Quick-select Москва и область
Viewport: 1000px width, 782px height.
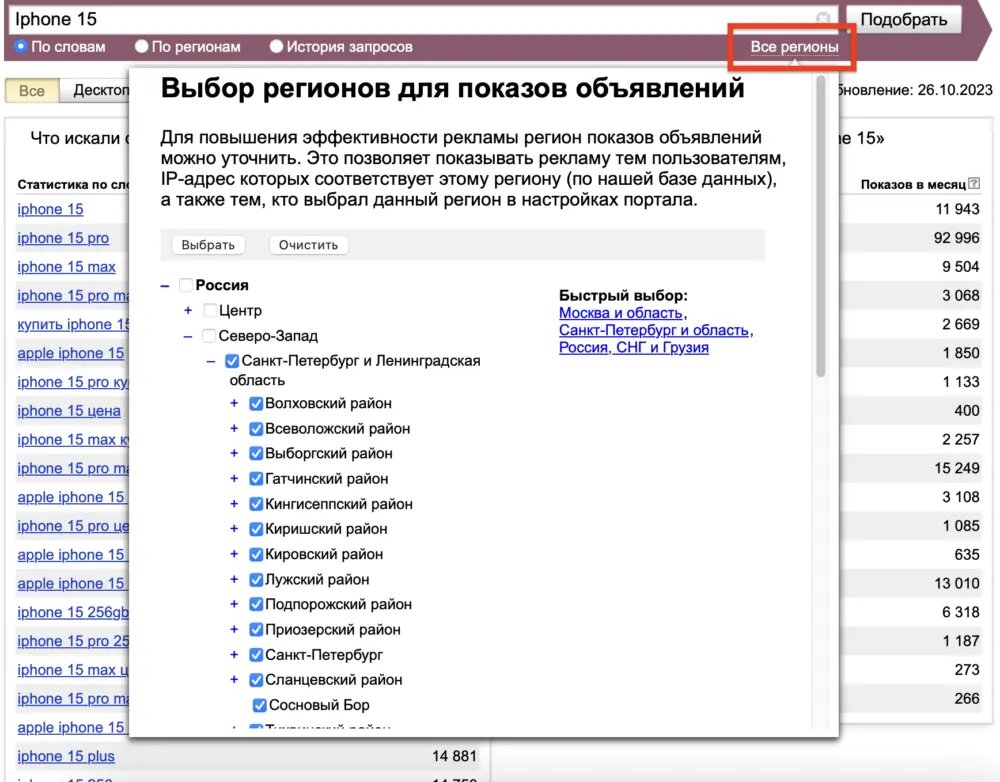click(621, 313)
